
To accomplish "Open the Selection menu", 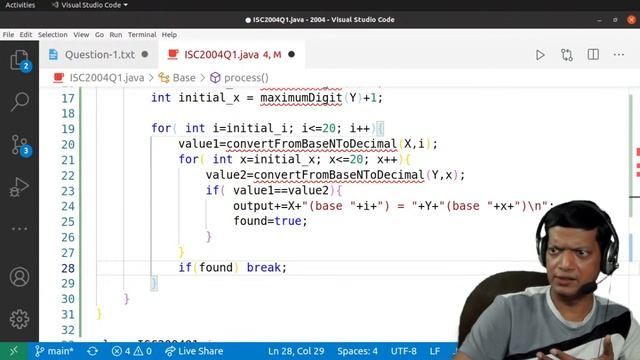I will [53, 35].
